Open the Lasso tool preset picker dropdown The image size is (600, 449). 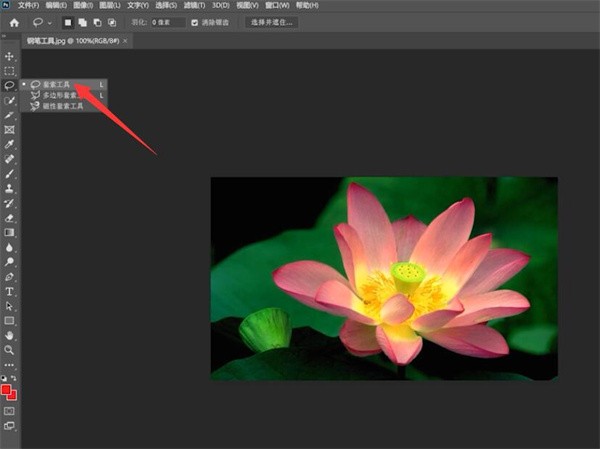coord(50,23)
